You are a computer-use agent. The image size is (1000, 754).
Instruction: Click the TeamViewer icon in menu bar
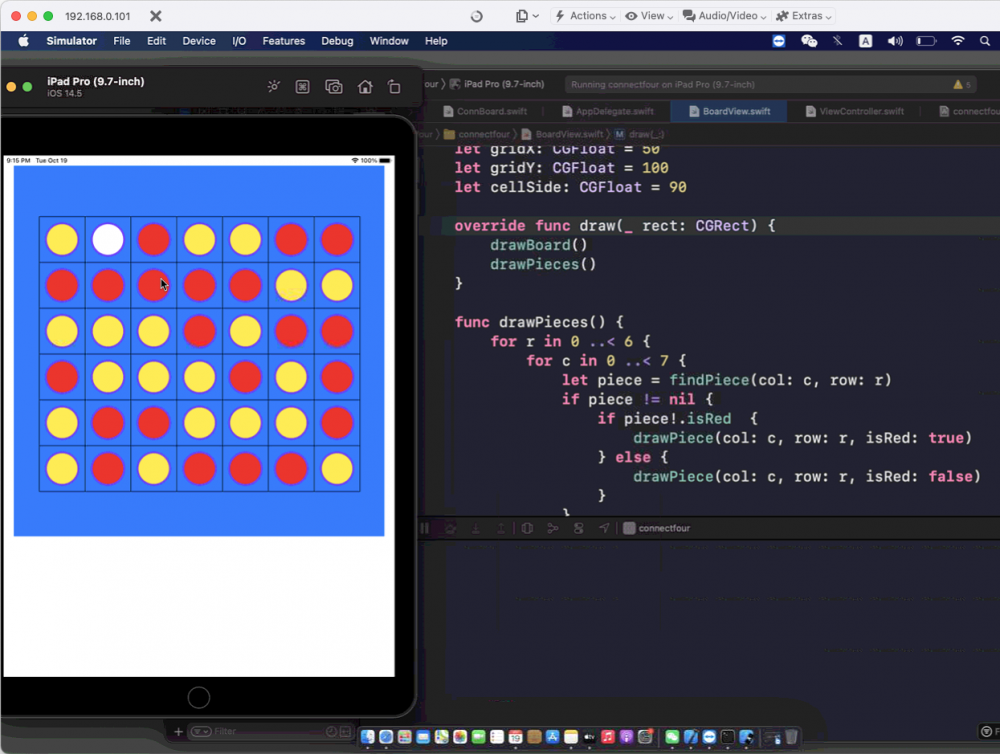(779, 41)
